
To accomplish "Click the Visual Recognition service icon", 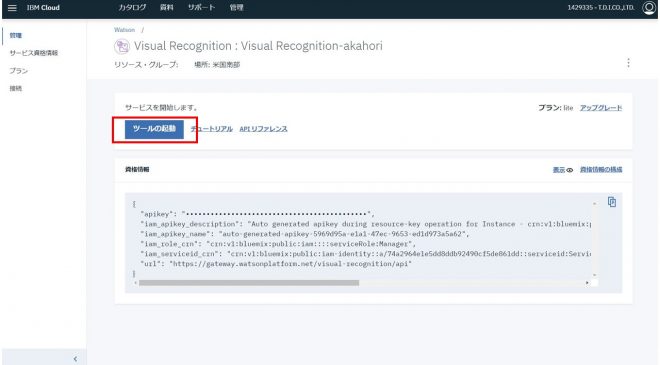I will coord(122,46).
